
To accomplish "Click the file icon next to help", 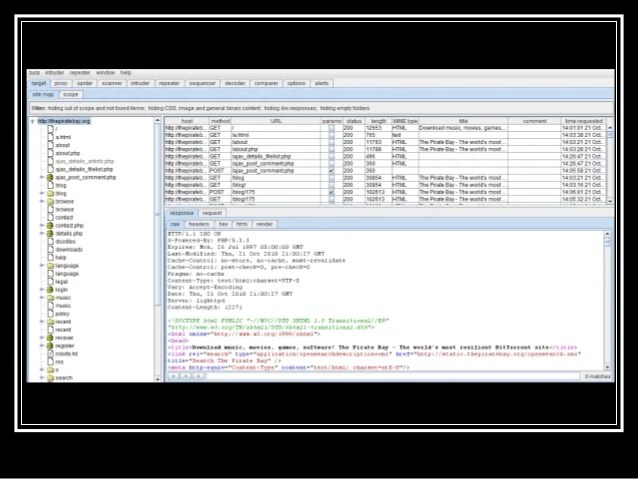I will (50, 258).
